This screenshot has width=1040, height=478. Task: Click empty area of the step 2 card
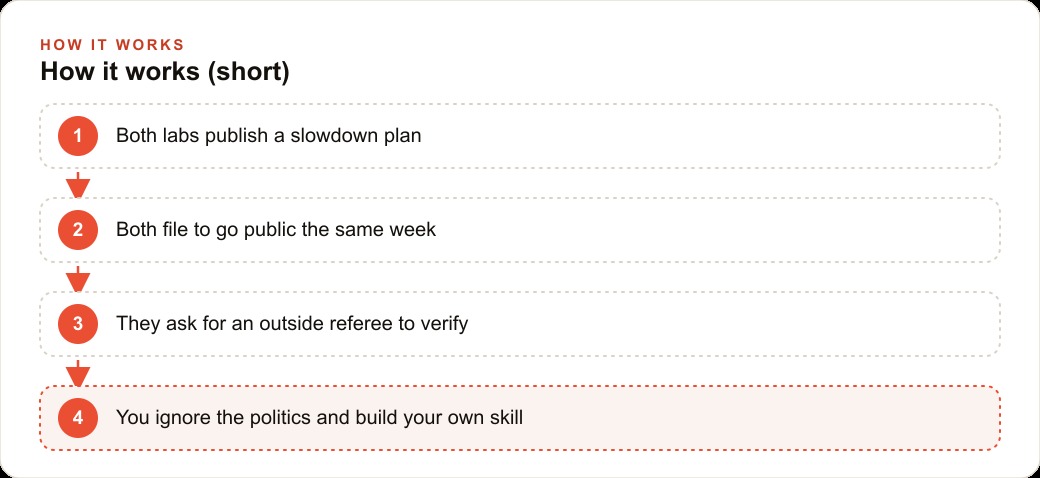point(716,230)
